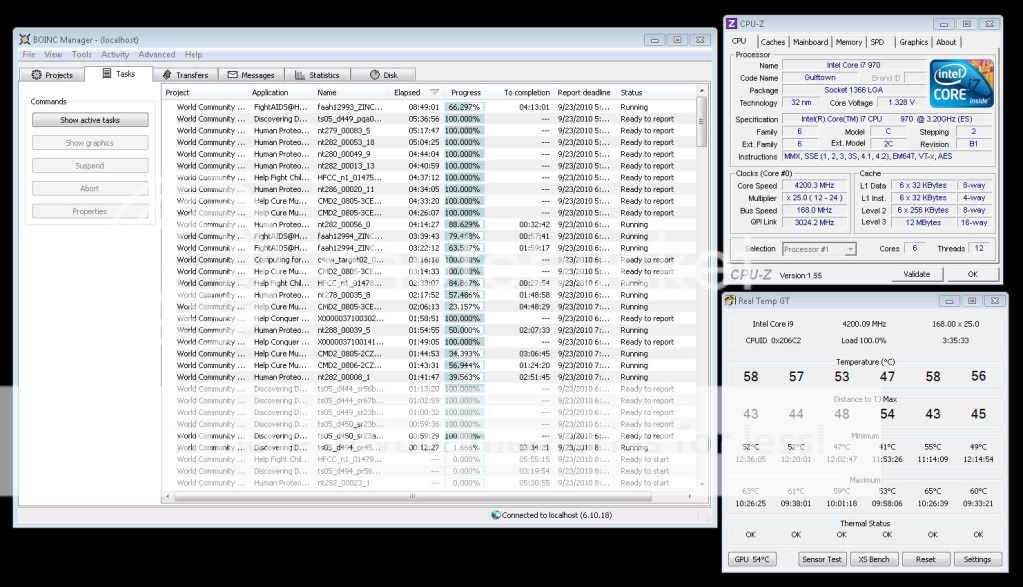
Task: Open the View menu
Action: point(53,55)
